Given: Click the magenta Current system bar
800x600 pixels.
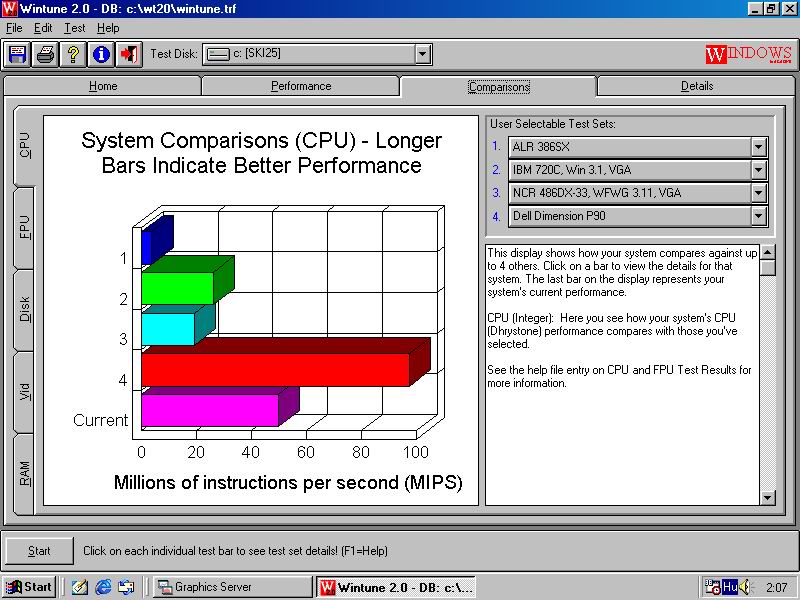Looking at the screenshot, I should click(x=210, y=410).
